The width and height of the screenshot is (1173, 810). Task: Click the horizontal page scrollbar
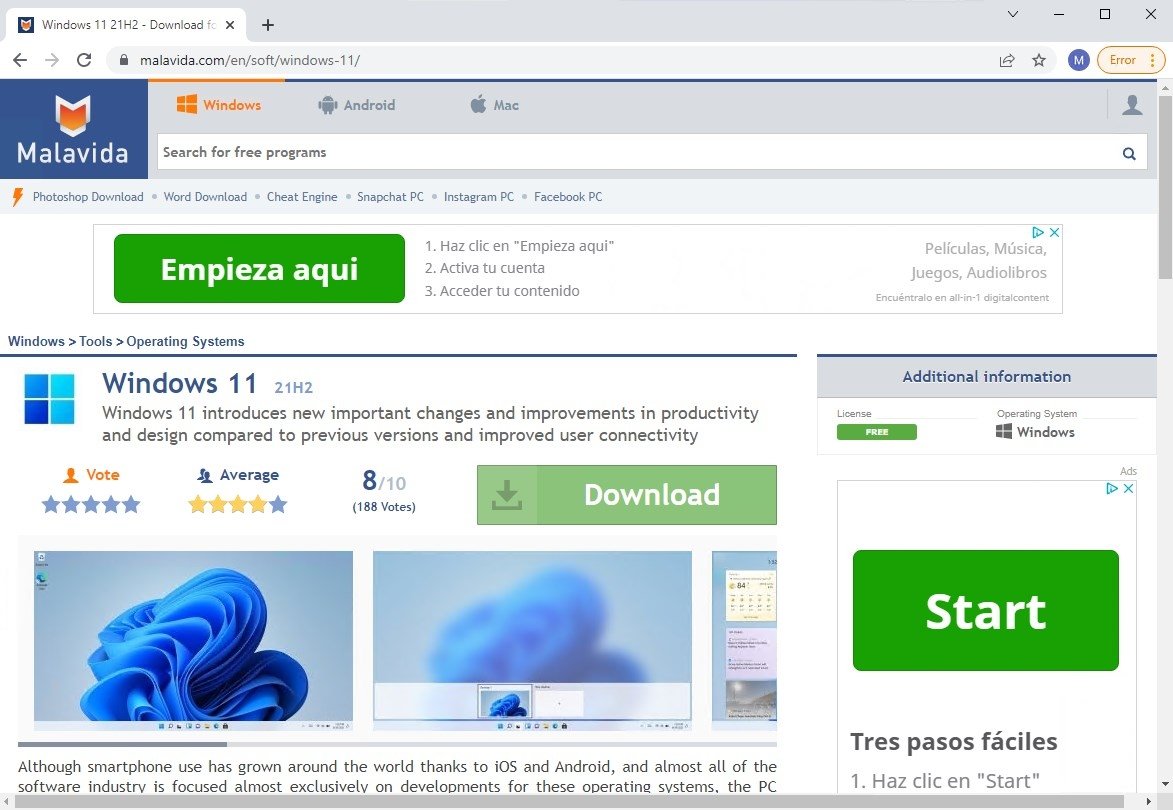[x=569, y=802]
